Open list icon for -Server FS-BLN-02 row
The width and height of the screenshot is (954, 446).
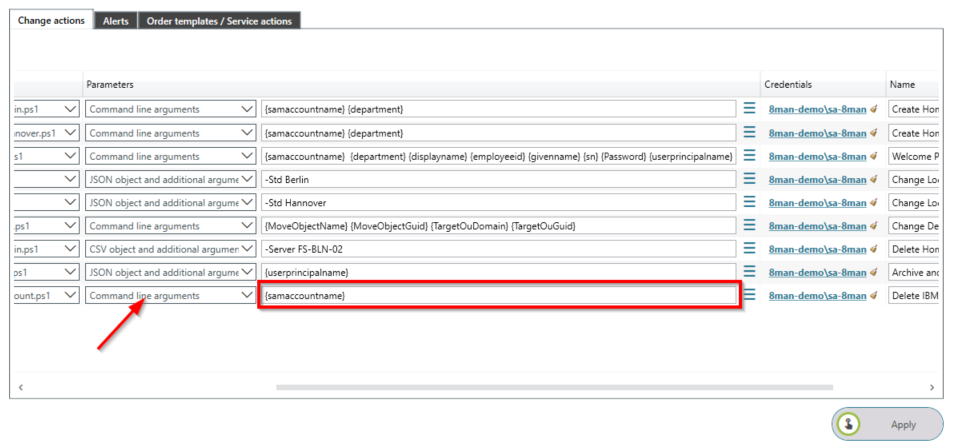[749, 248]
